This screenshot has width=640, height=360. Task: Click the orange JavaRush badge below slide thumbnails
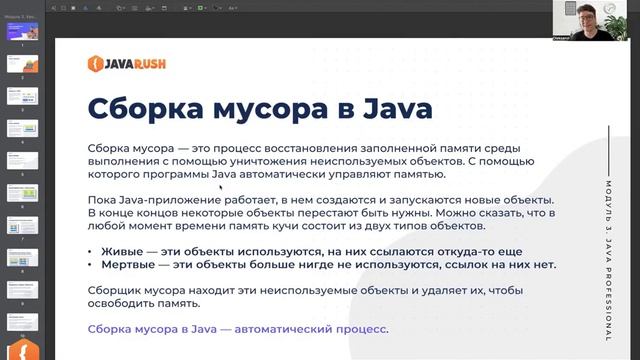click(x=23, y=349)
